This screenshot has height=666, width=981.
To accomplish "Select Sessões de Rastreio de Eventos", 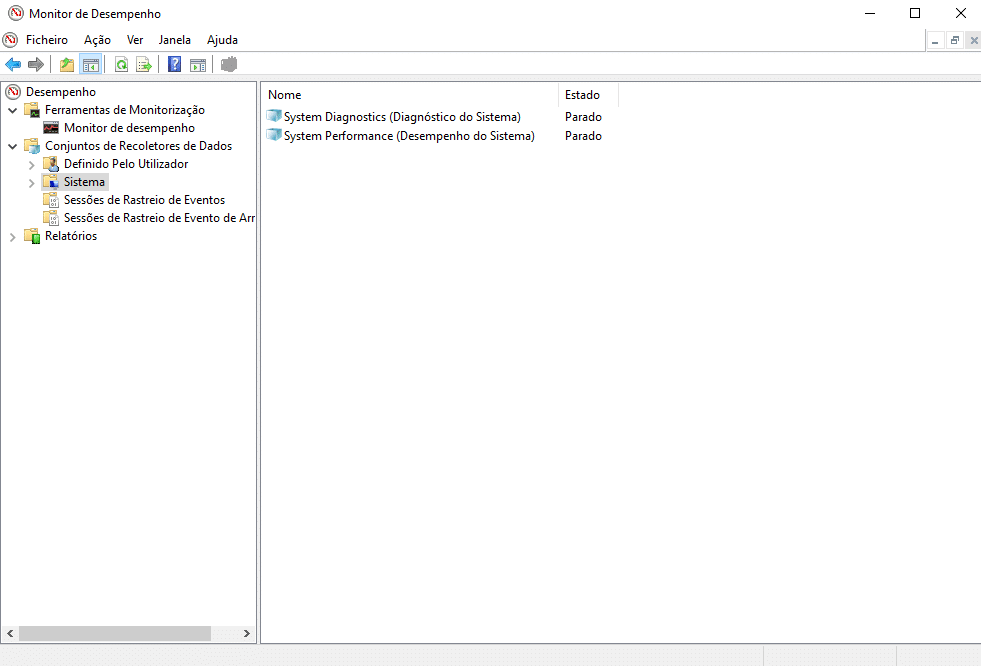I will [x=143, y=200].
